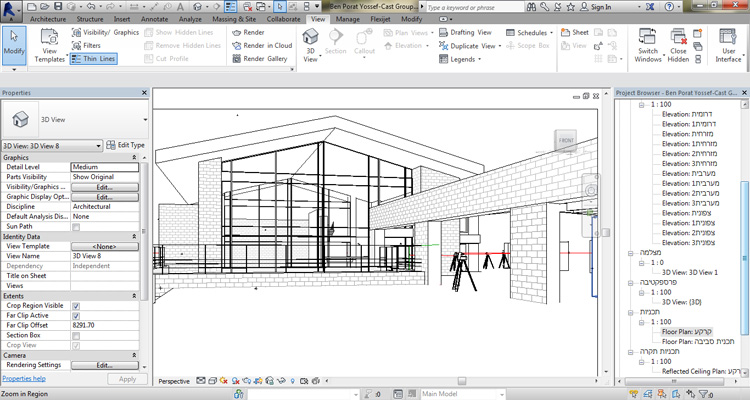
Task: Collapse the Extents properties group
Action: tap(134, 296)
